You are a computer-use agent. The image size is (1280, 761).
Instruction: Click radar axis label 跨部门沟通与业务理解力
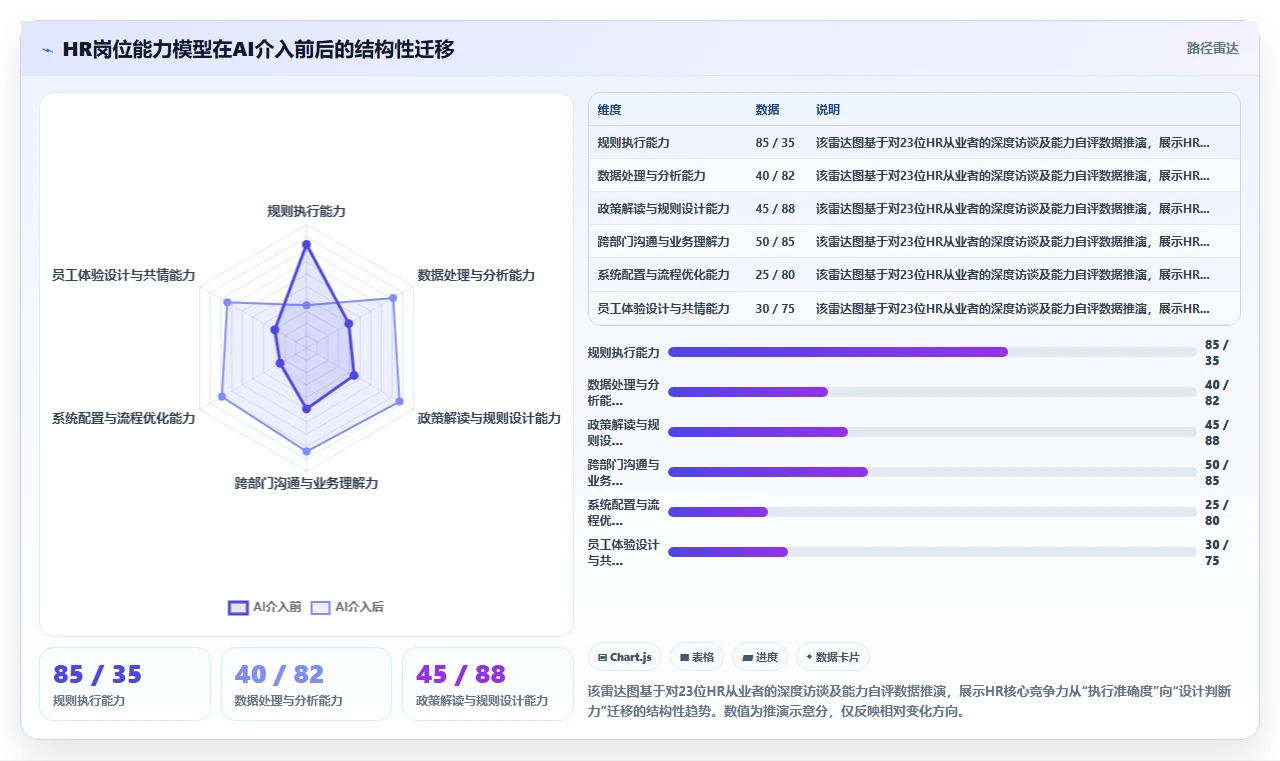306,483
